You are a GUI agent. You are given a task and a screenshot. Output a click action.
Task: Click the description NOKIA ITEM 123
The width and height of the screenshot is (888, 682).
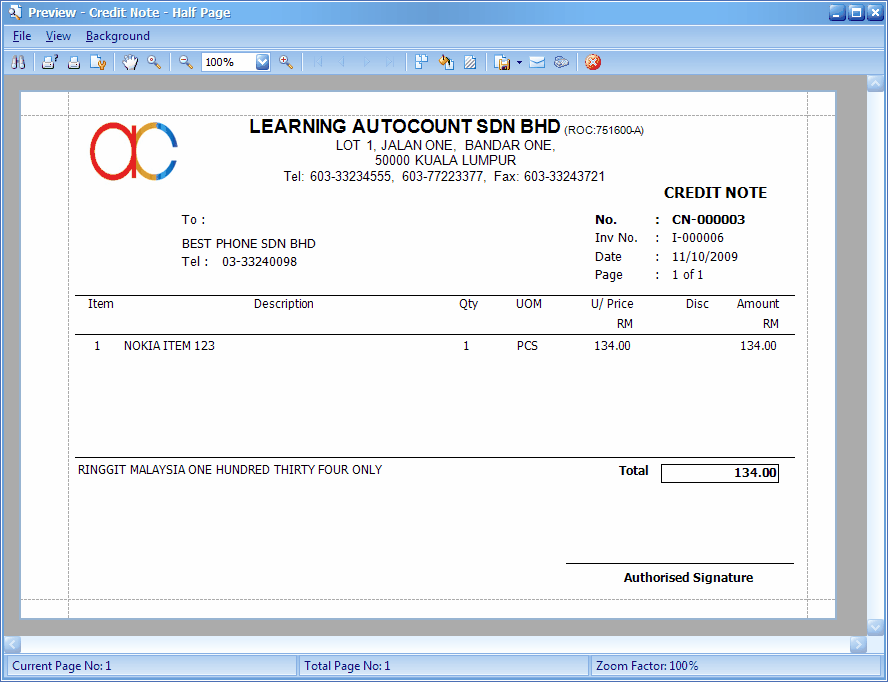(169, 346)
